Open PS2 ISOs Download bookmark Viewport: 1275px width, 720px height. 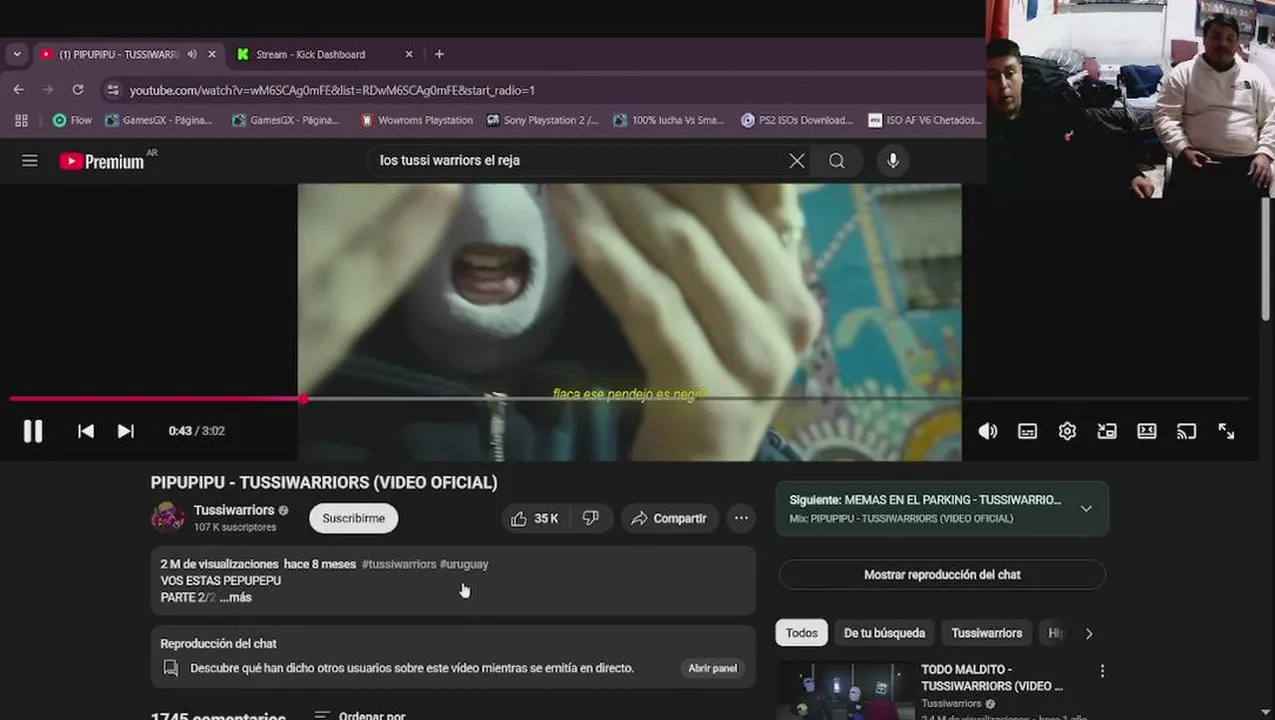(x=796, y=120)
